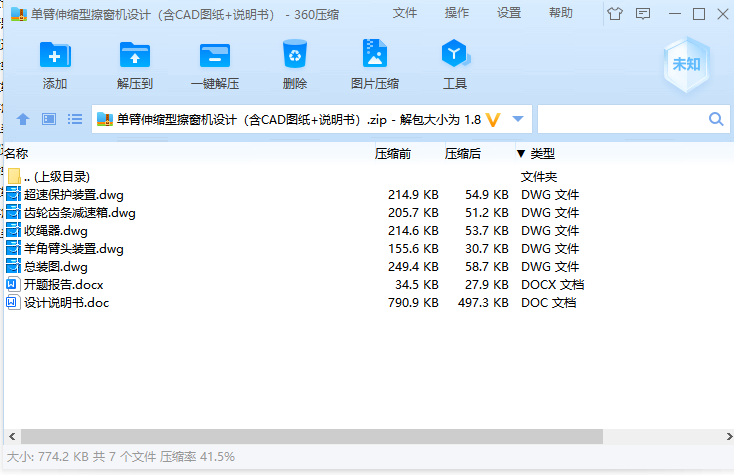Select the file name 总装图.dwg

coord(56,267)
